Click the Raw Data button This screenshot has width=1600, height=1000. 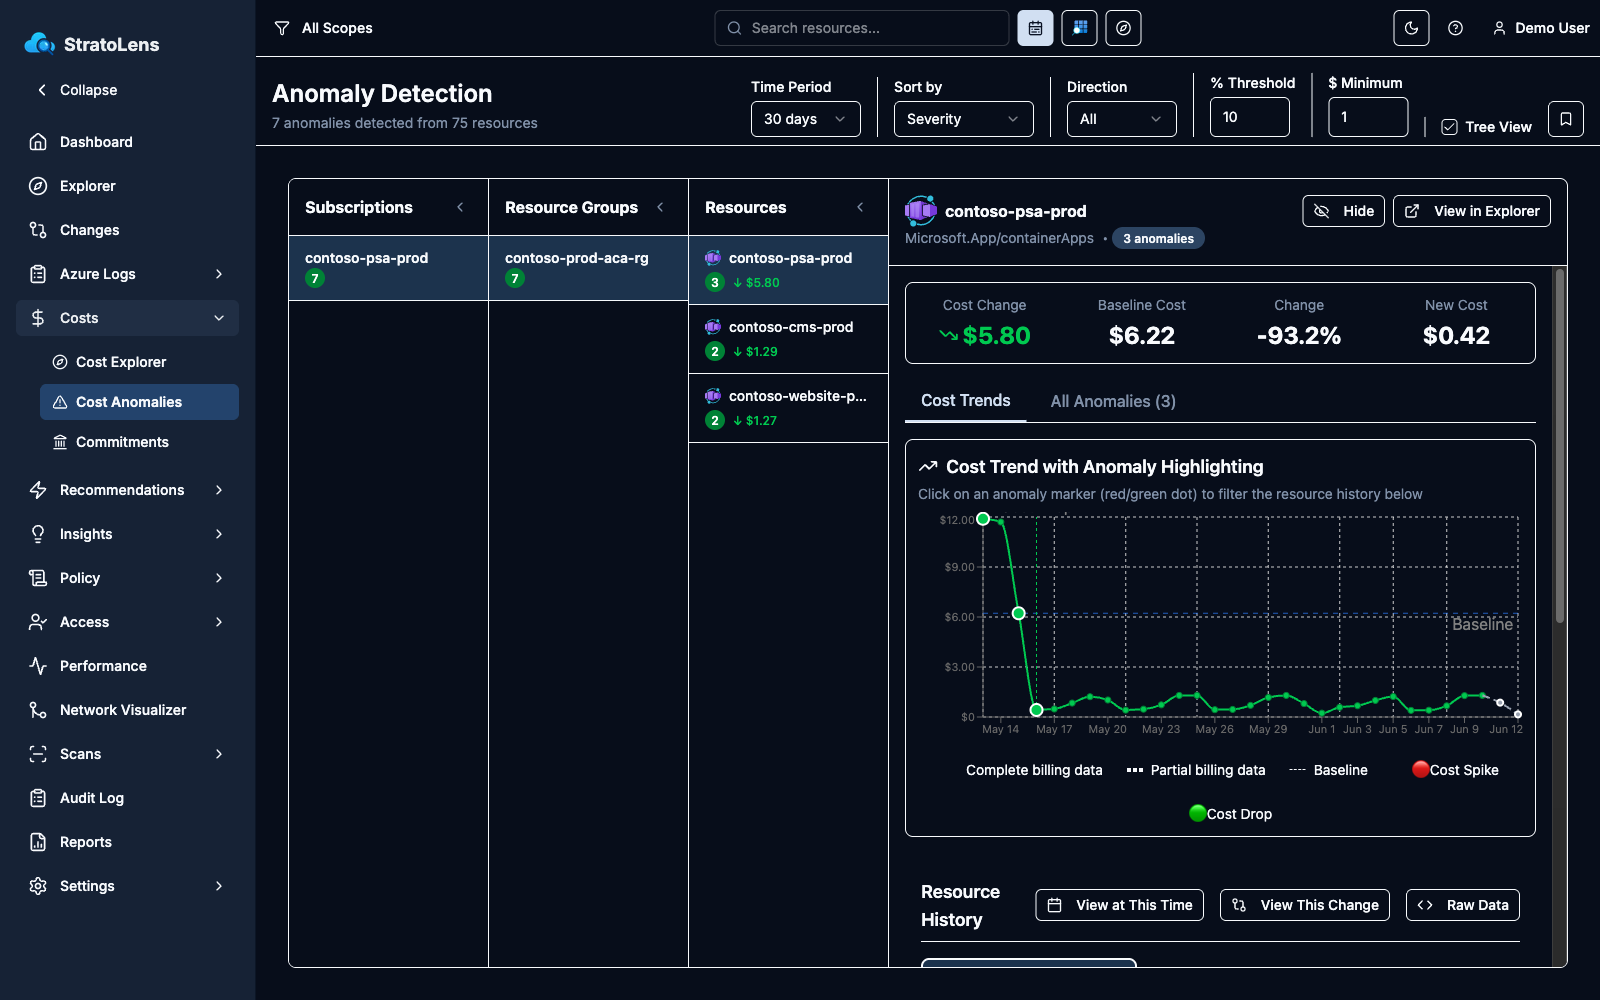click(1463, 905)
